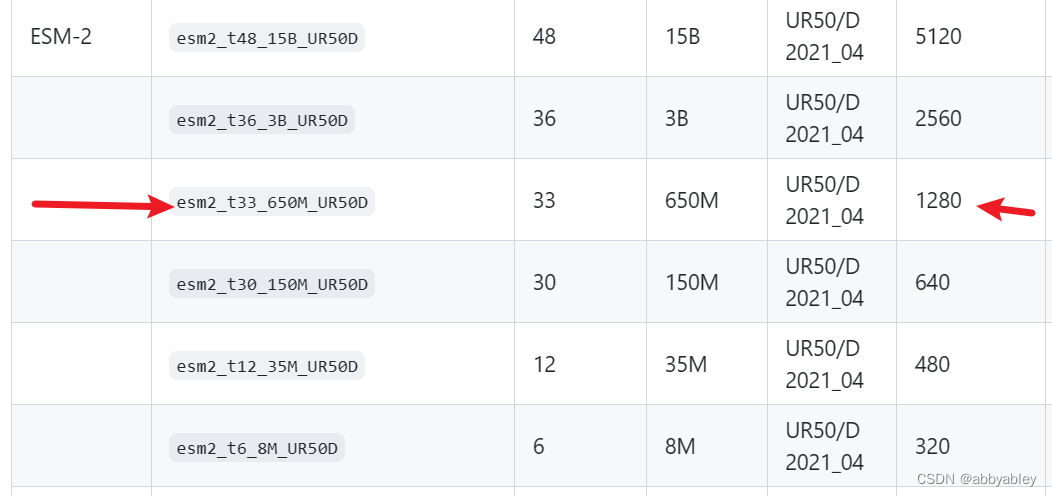The image size is (1052, 496).
Task: Click the ESM-2 cell in first column
Action: pyautogui.click(x=61, y=36)
